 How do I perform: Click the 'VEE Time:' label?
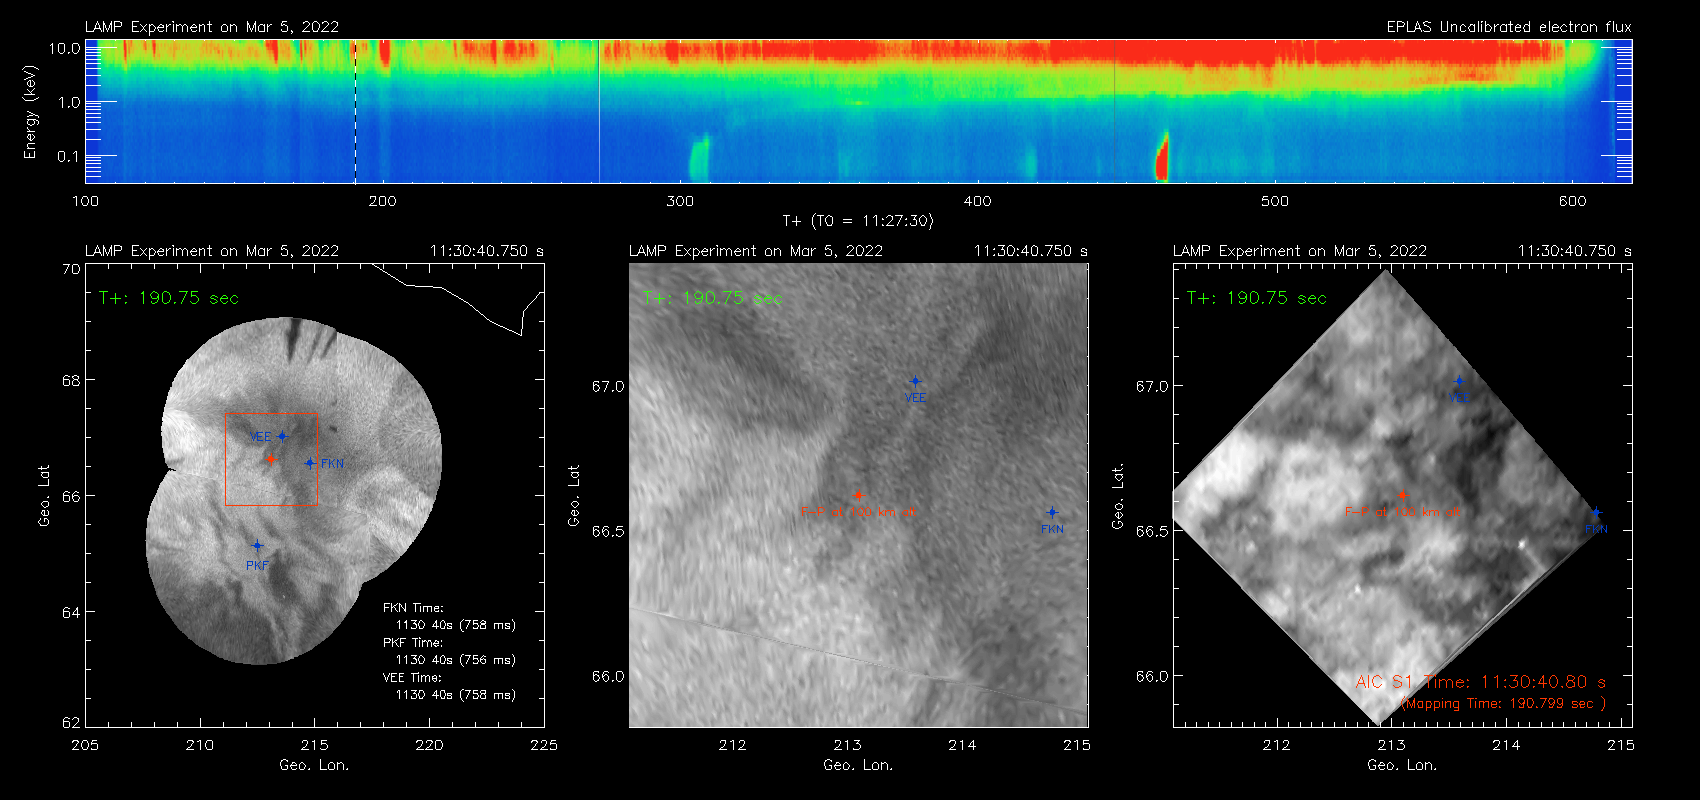(x=412, y=678)
